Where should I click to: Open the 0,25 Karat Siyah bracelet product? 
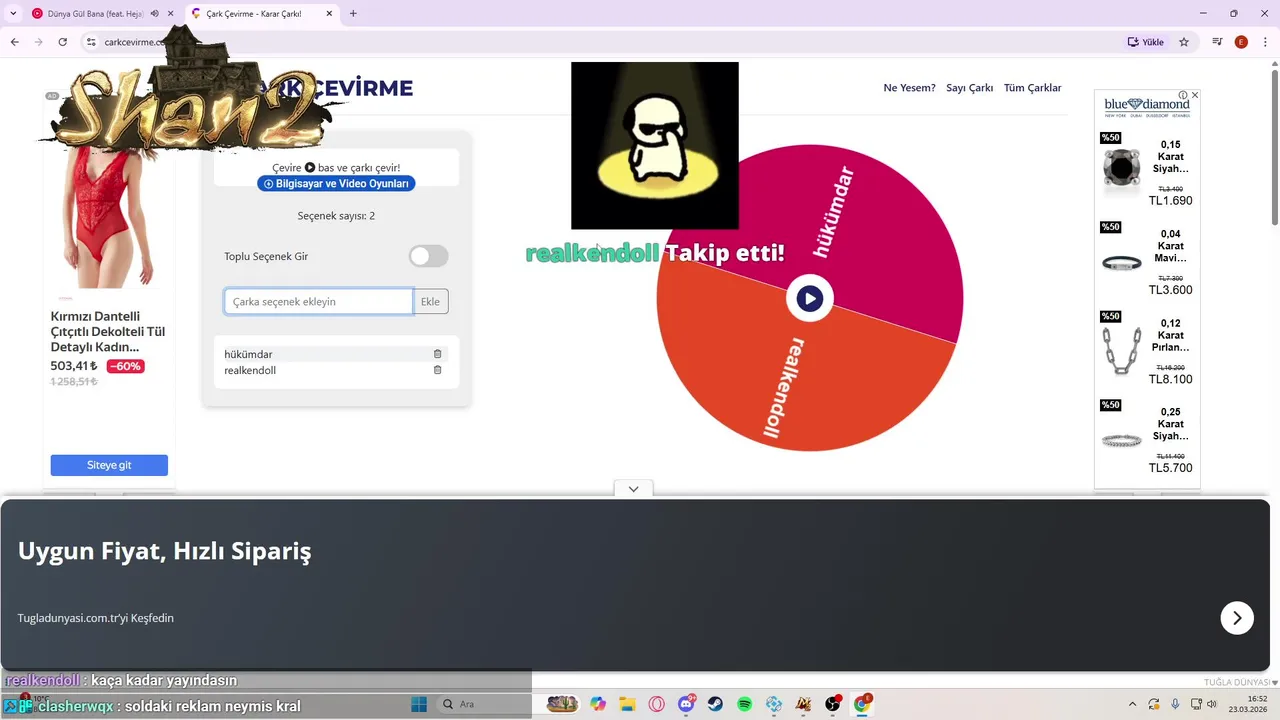1147,438
